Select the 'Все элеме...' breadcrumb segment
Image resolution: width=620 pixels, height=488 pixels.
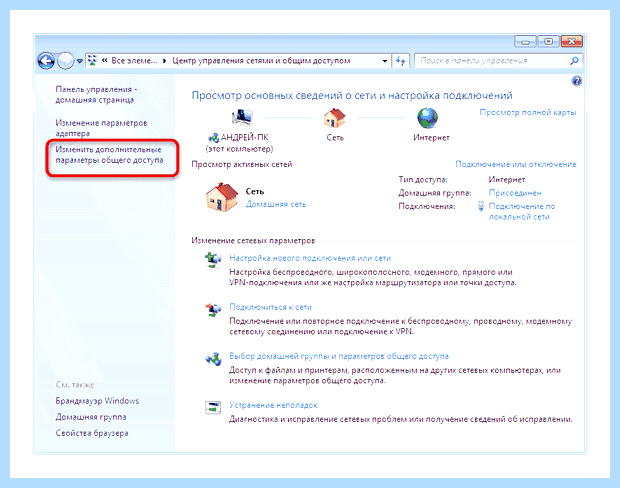coord(134,61)
